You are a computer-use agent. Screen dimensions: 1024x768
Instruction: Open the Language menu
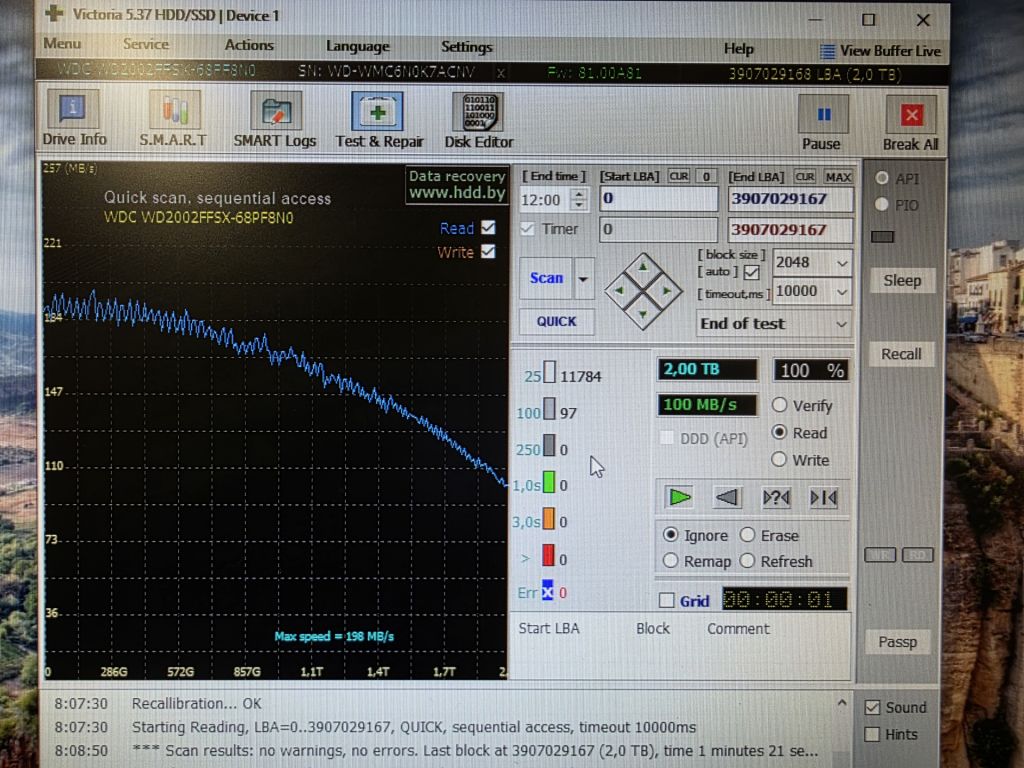(x=357, y=46)
